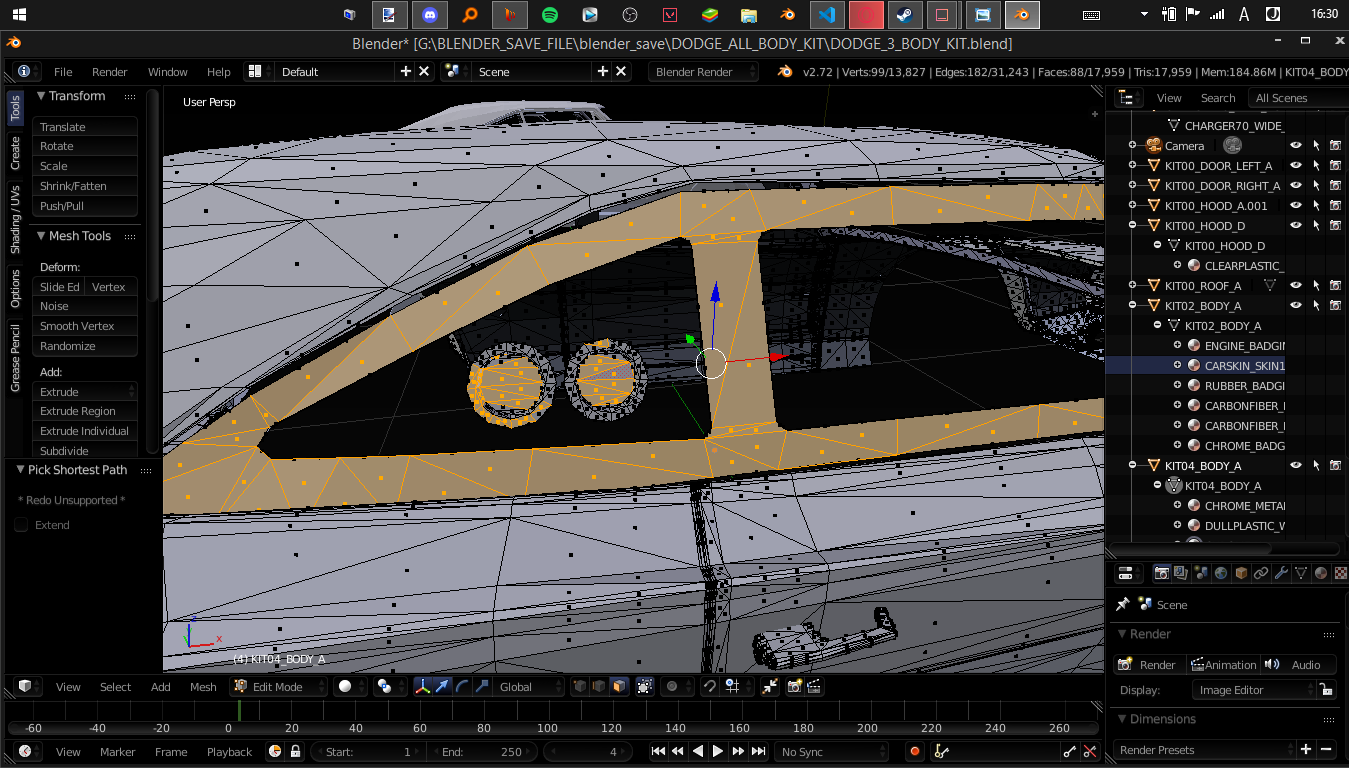Screen dimensions: 1349x768
Task: Enable the Extend checkbox
Action: click(x=21, y=525)
